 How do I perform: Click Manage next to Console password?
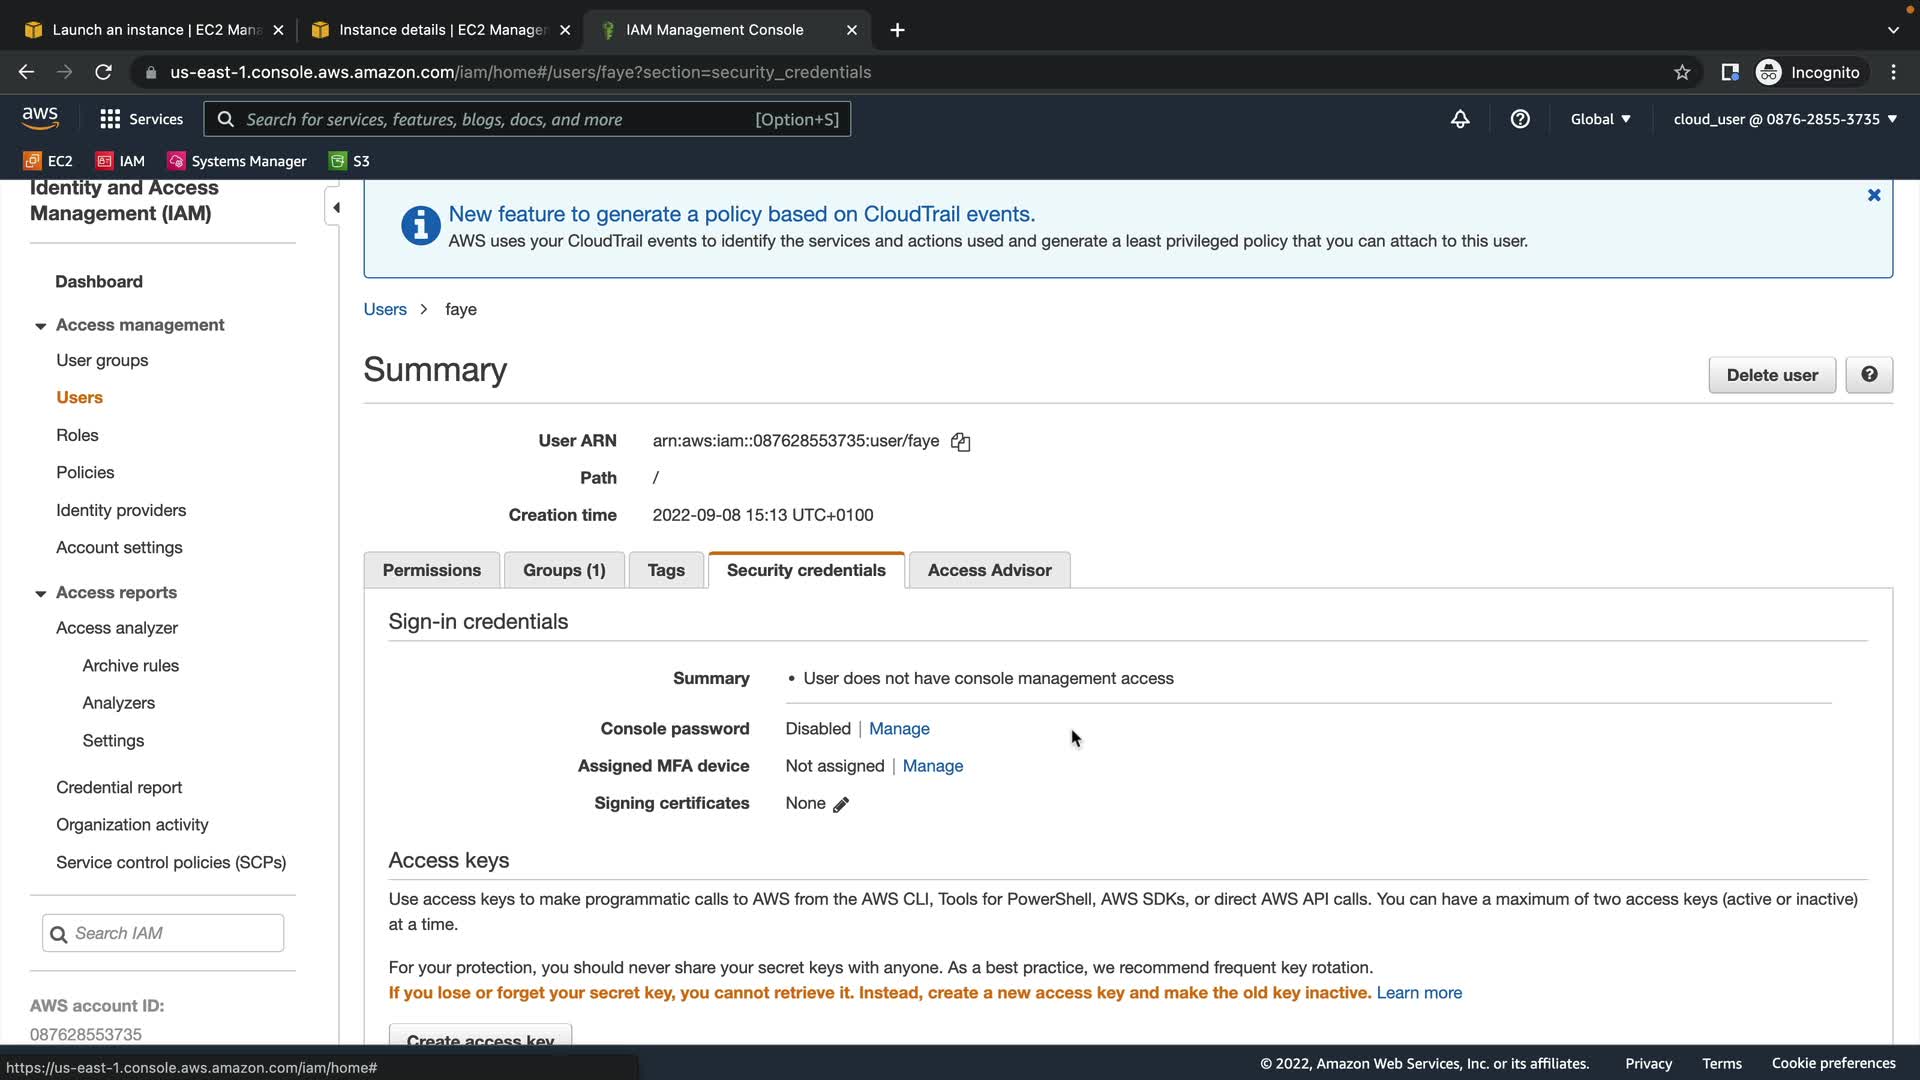point(899,729)
